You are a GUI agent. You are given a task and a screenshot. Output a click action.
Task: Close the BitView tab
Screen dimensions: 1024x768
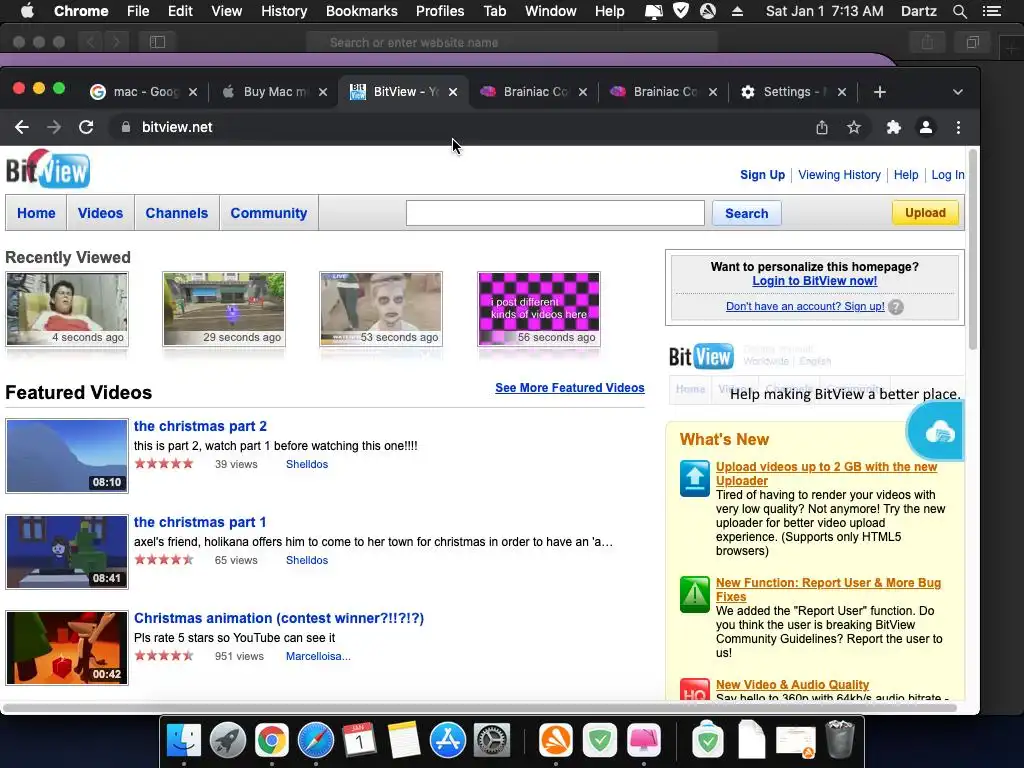tap(453, 92)
